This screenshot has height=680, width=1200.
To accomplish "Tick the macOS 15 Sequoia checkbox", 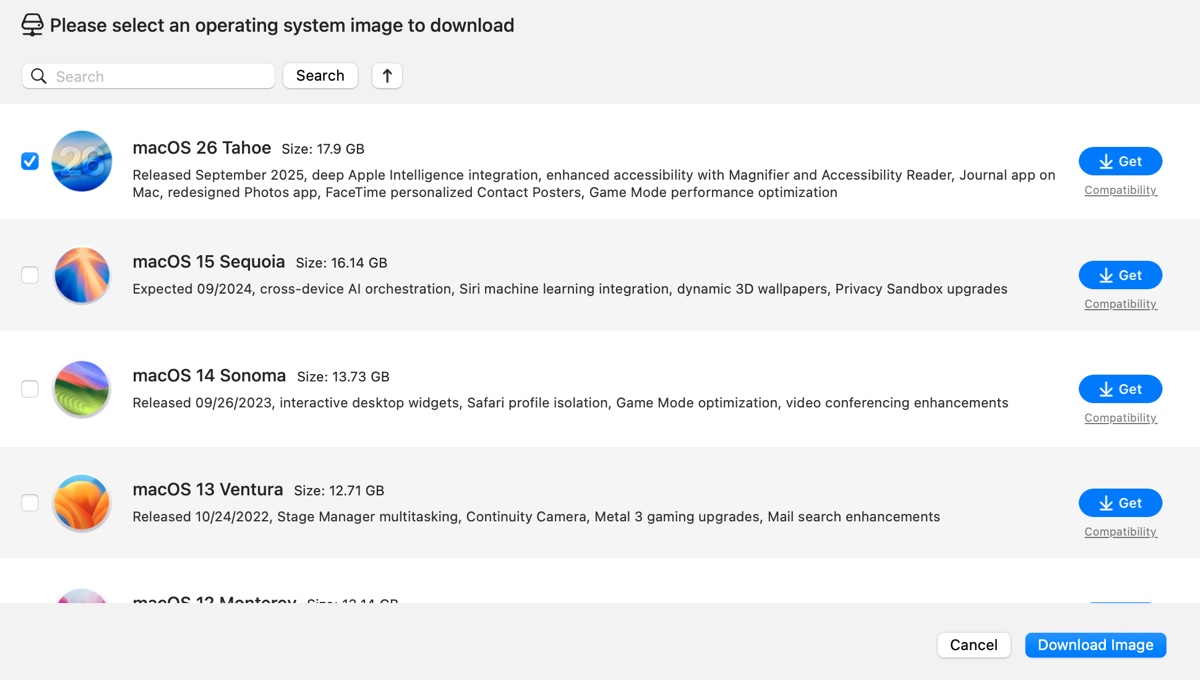I will pos(30,275).
